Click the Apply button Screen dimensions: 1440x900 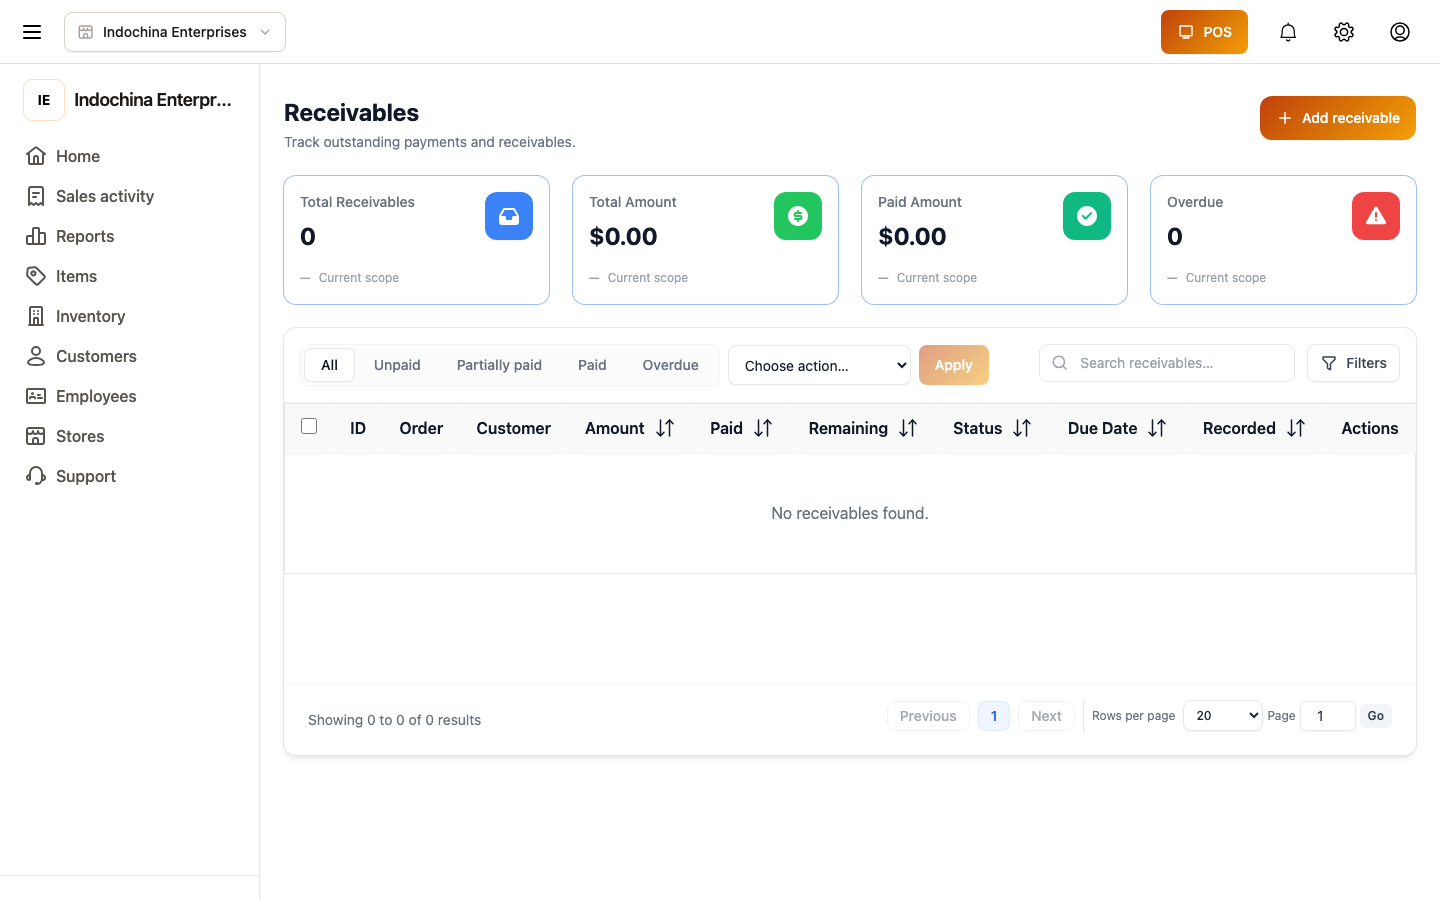(954, 365)
